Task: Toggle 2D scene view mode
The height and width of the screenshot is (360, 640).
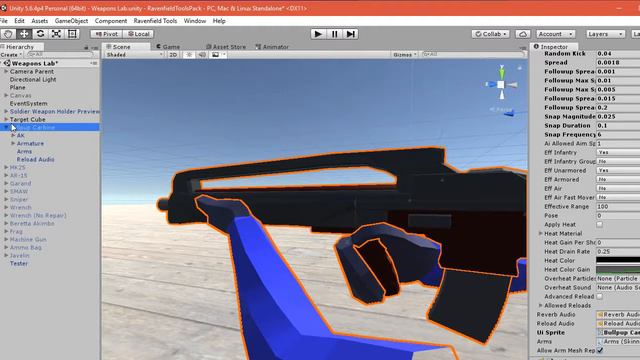Action: [173, 55]
